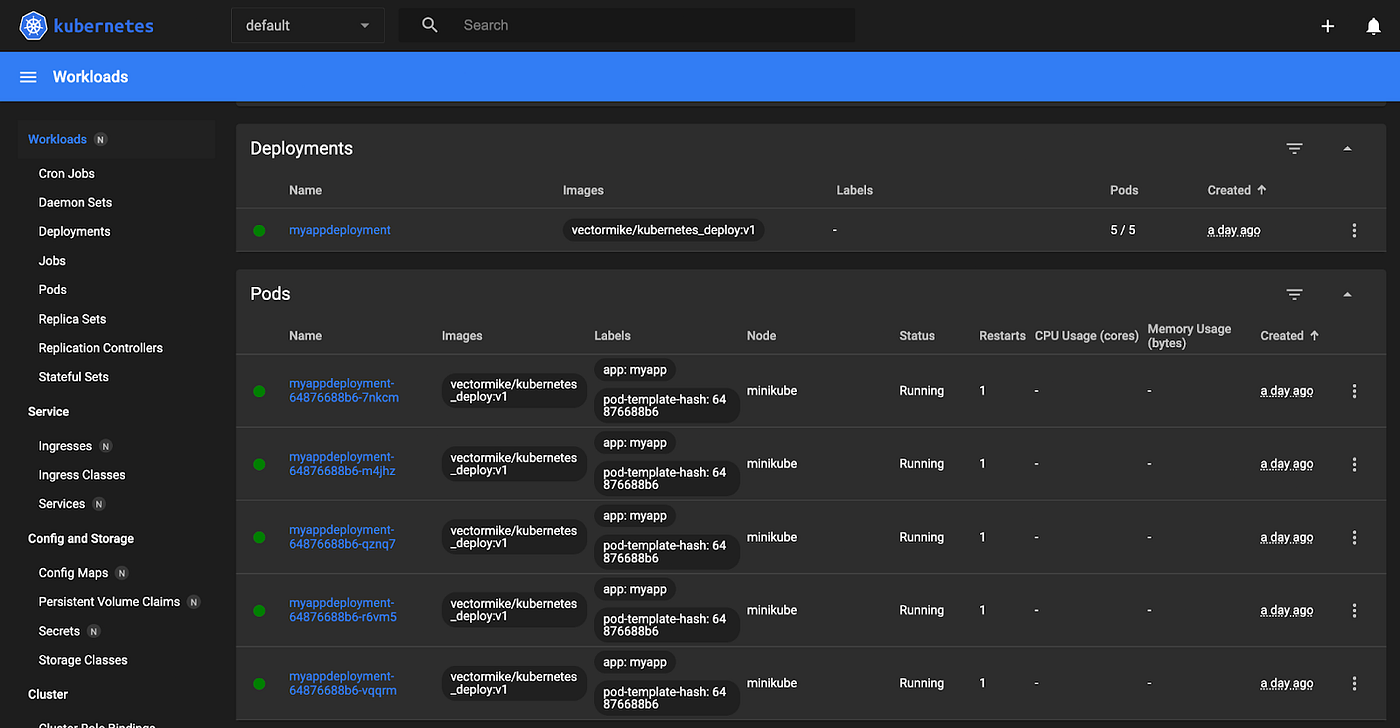This screenshot has height=728, width=1400.
Task: Click green status dot of myappdeployment
Action: [x=259, y=230]
